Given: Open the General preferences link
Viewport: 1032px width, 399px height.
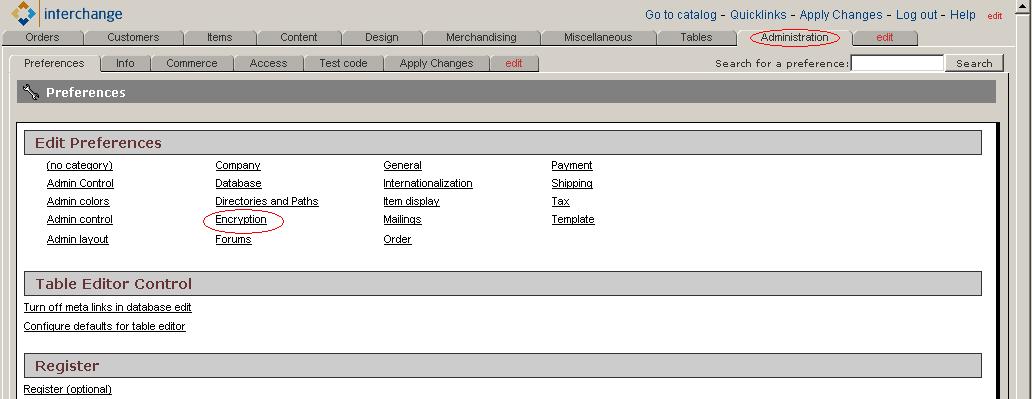Looking at the screenshot, I should [x=403, y=165].
